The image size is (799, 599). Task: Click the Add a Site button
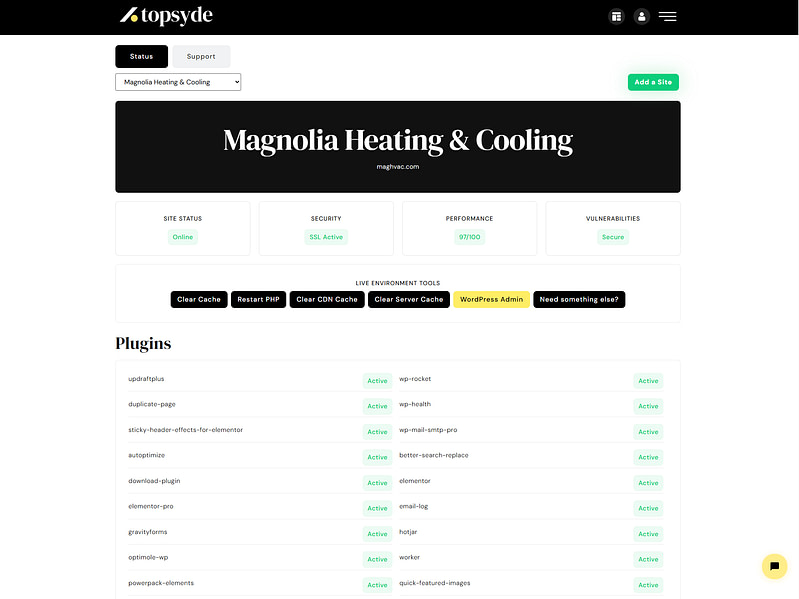653,82
